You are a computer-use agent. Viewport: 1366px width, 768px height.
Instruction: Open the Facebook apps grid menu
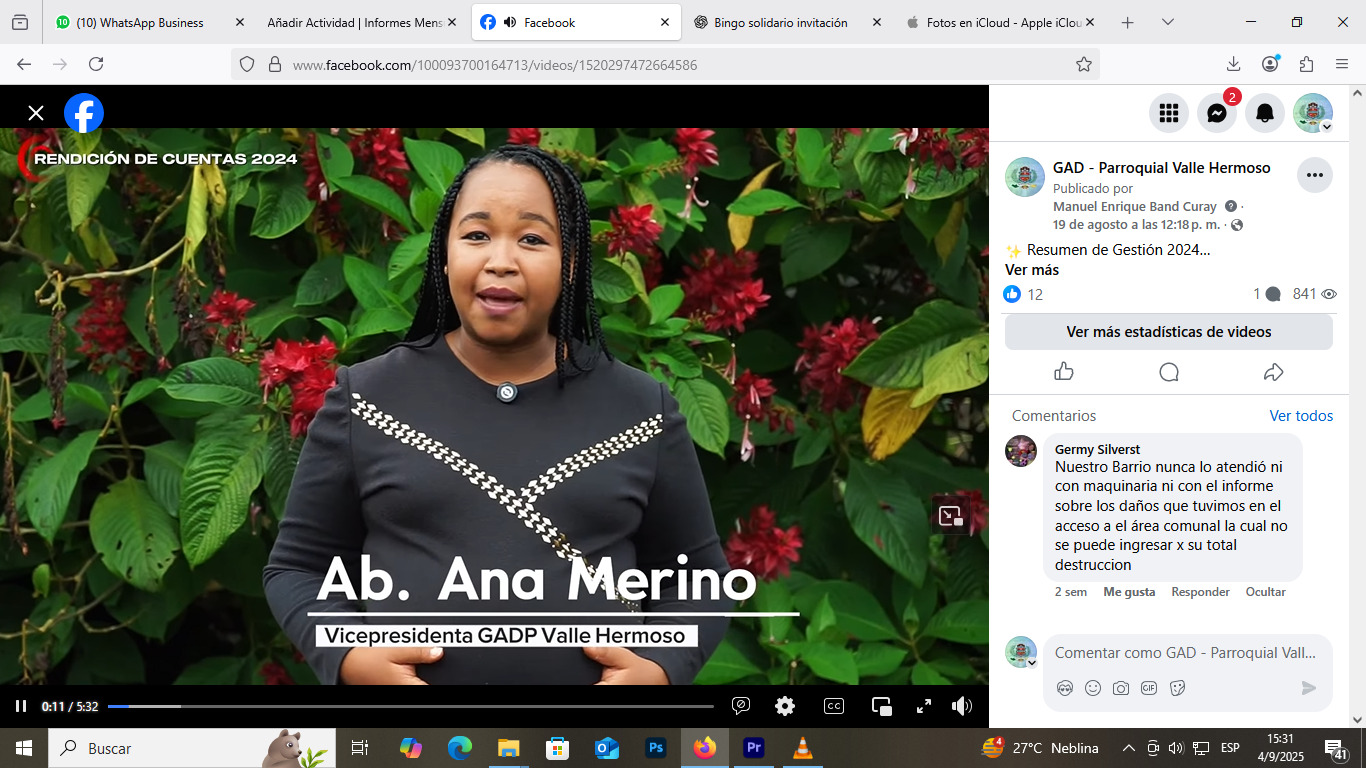pyautogui.click(x=1168, y=113)
